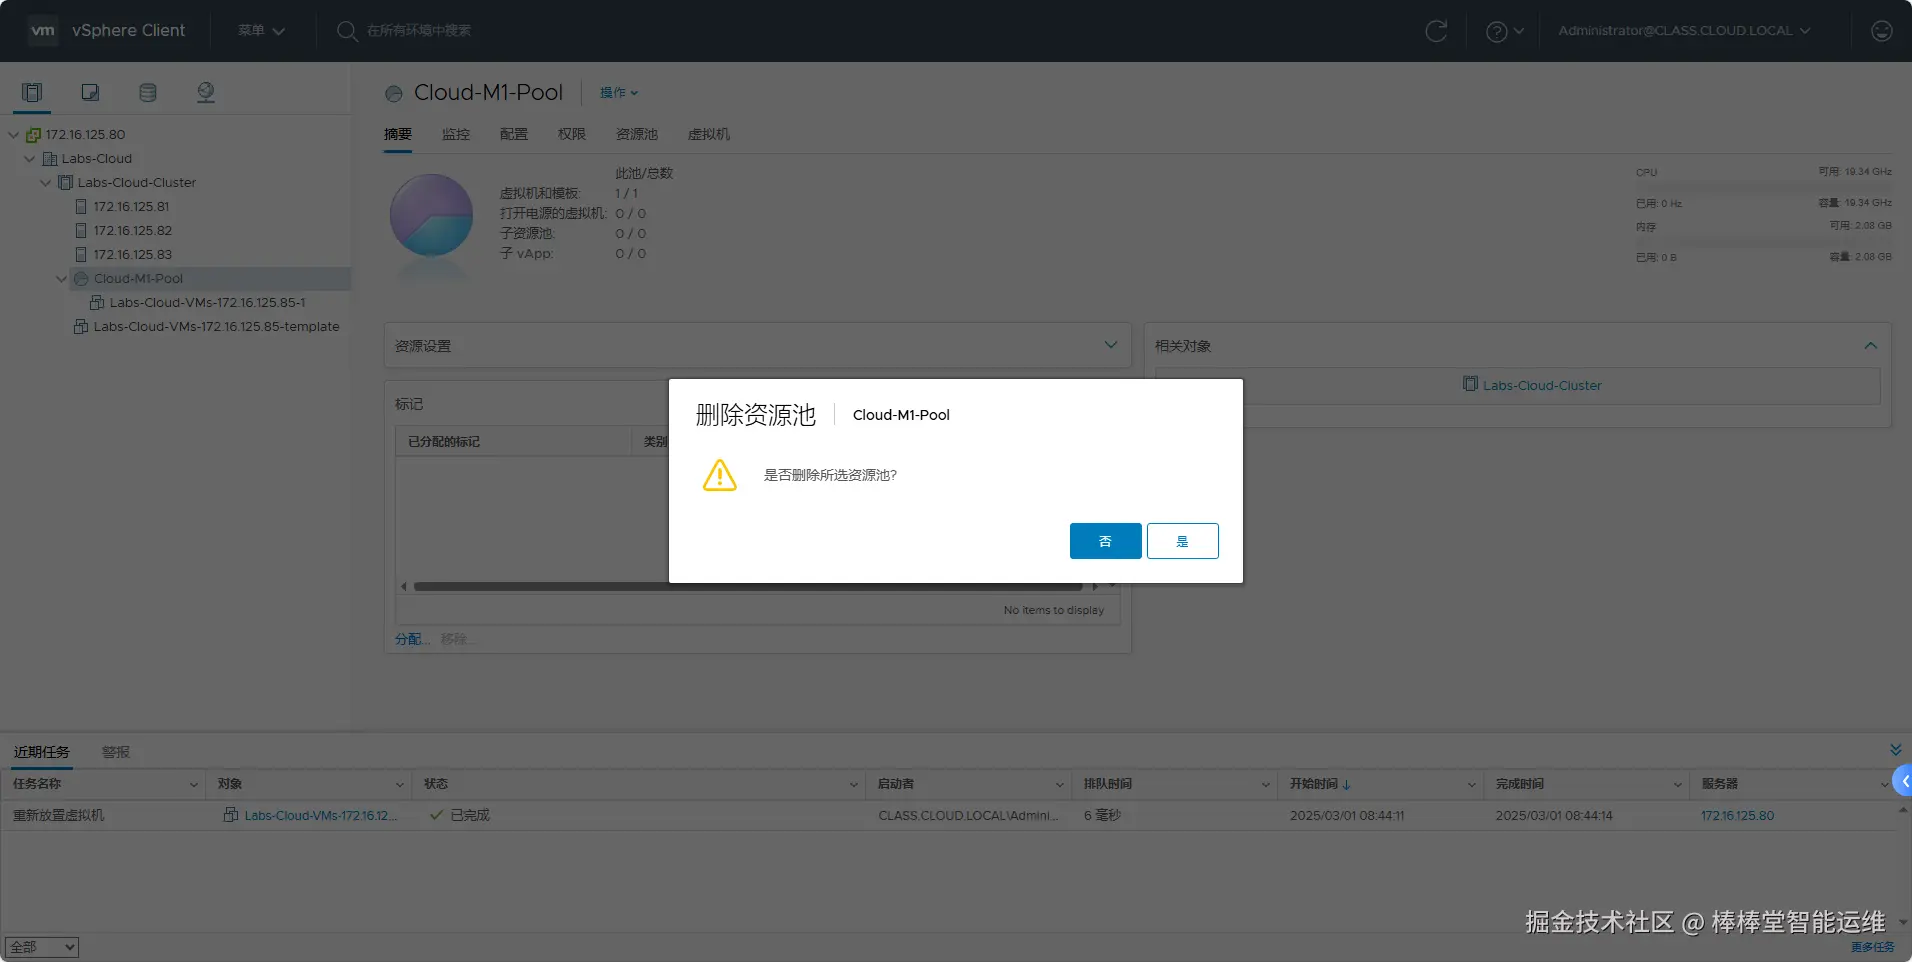1912x962 pixels.
Task: Click the 已分配的标记 column header
Action: point(444,442)
